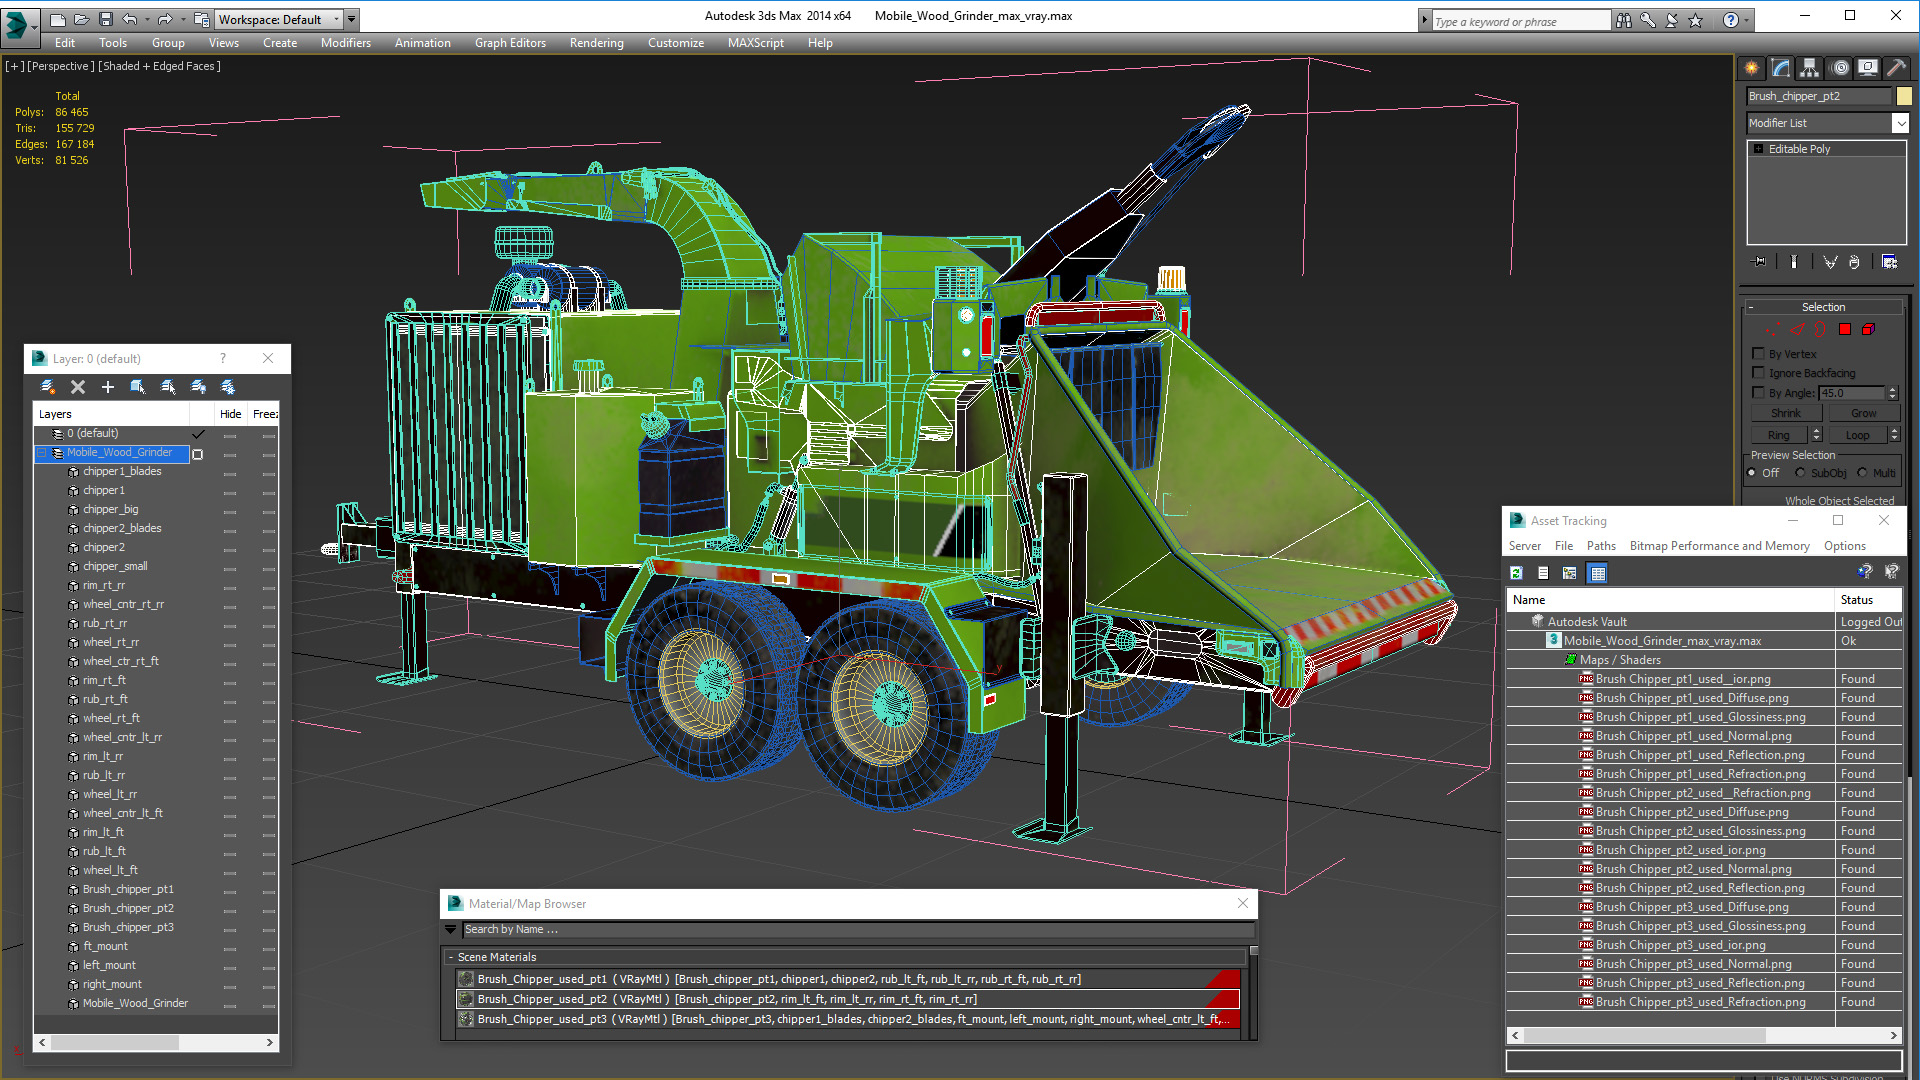Open the Help question mark dropdown arrow
The height and width of the screenshot is (1080, 1920).
click(1747, 20)
